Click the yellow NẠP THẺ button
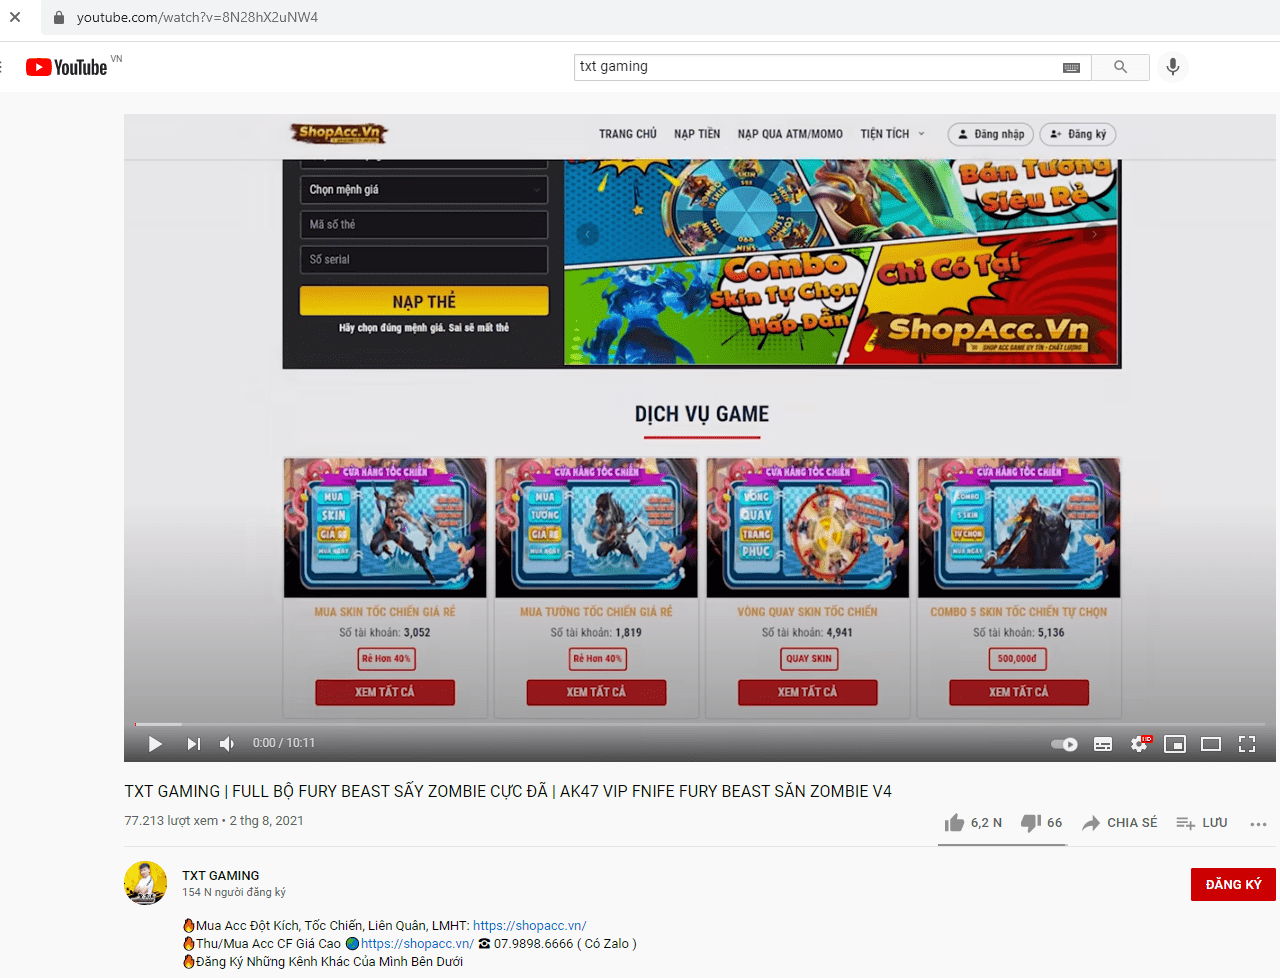 [x=424, y=301]
